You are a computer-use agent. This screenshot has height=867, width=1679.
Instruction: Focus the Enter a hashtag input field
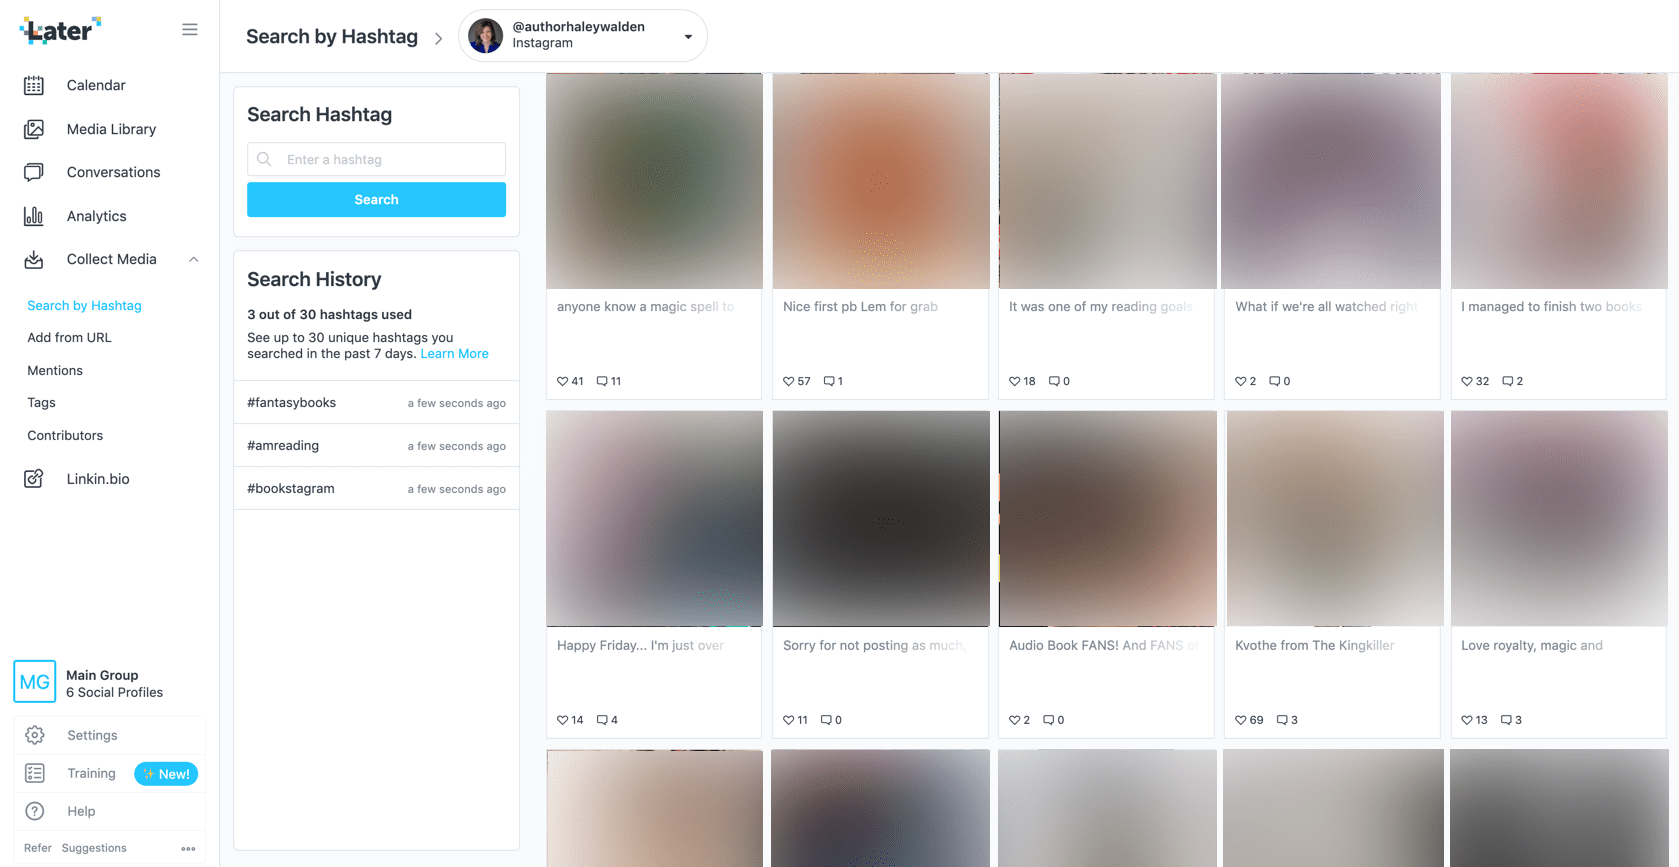click(x=376, y=159)
